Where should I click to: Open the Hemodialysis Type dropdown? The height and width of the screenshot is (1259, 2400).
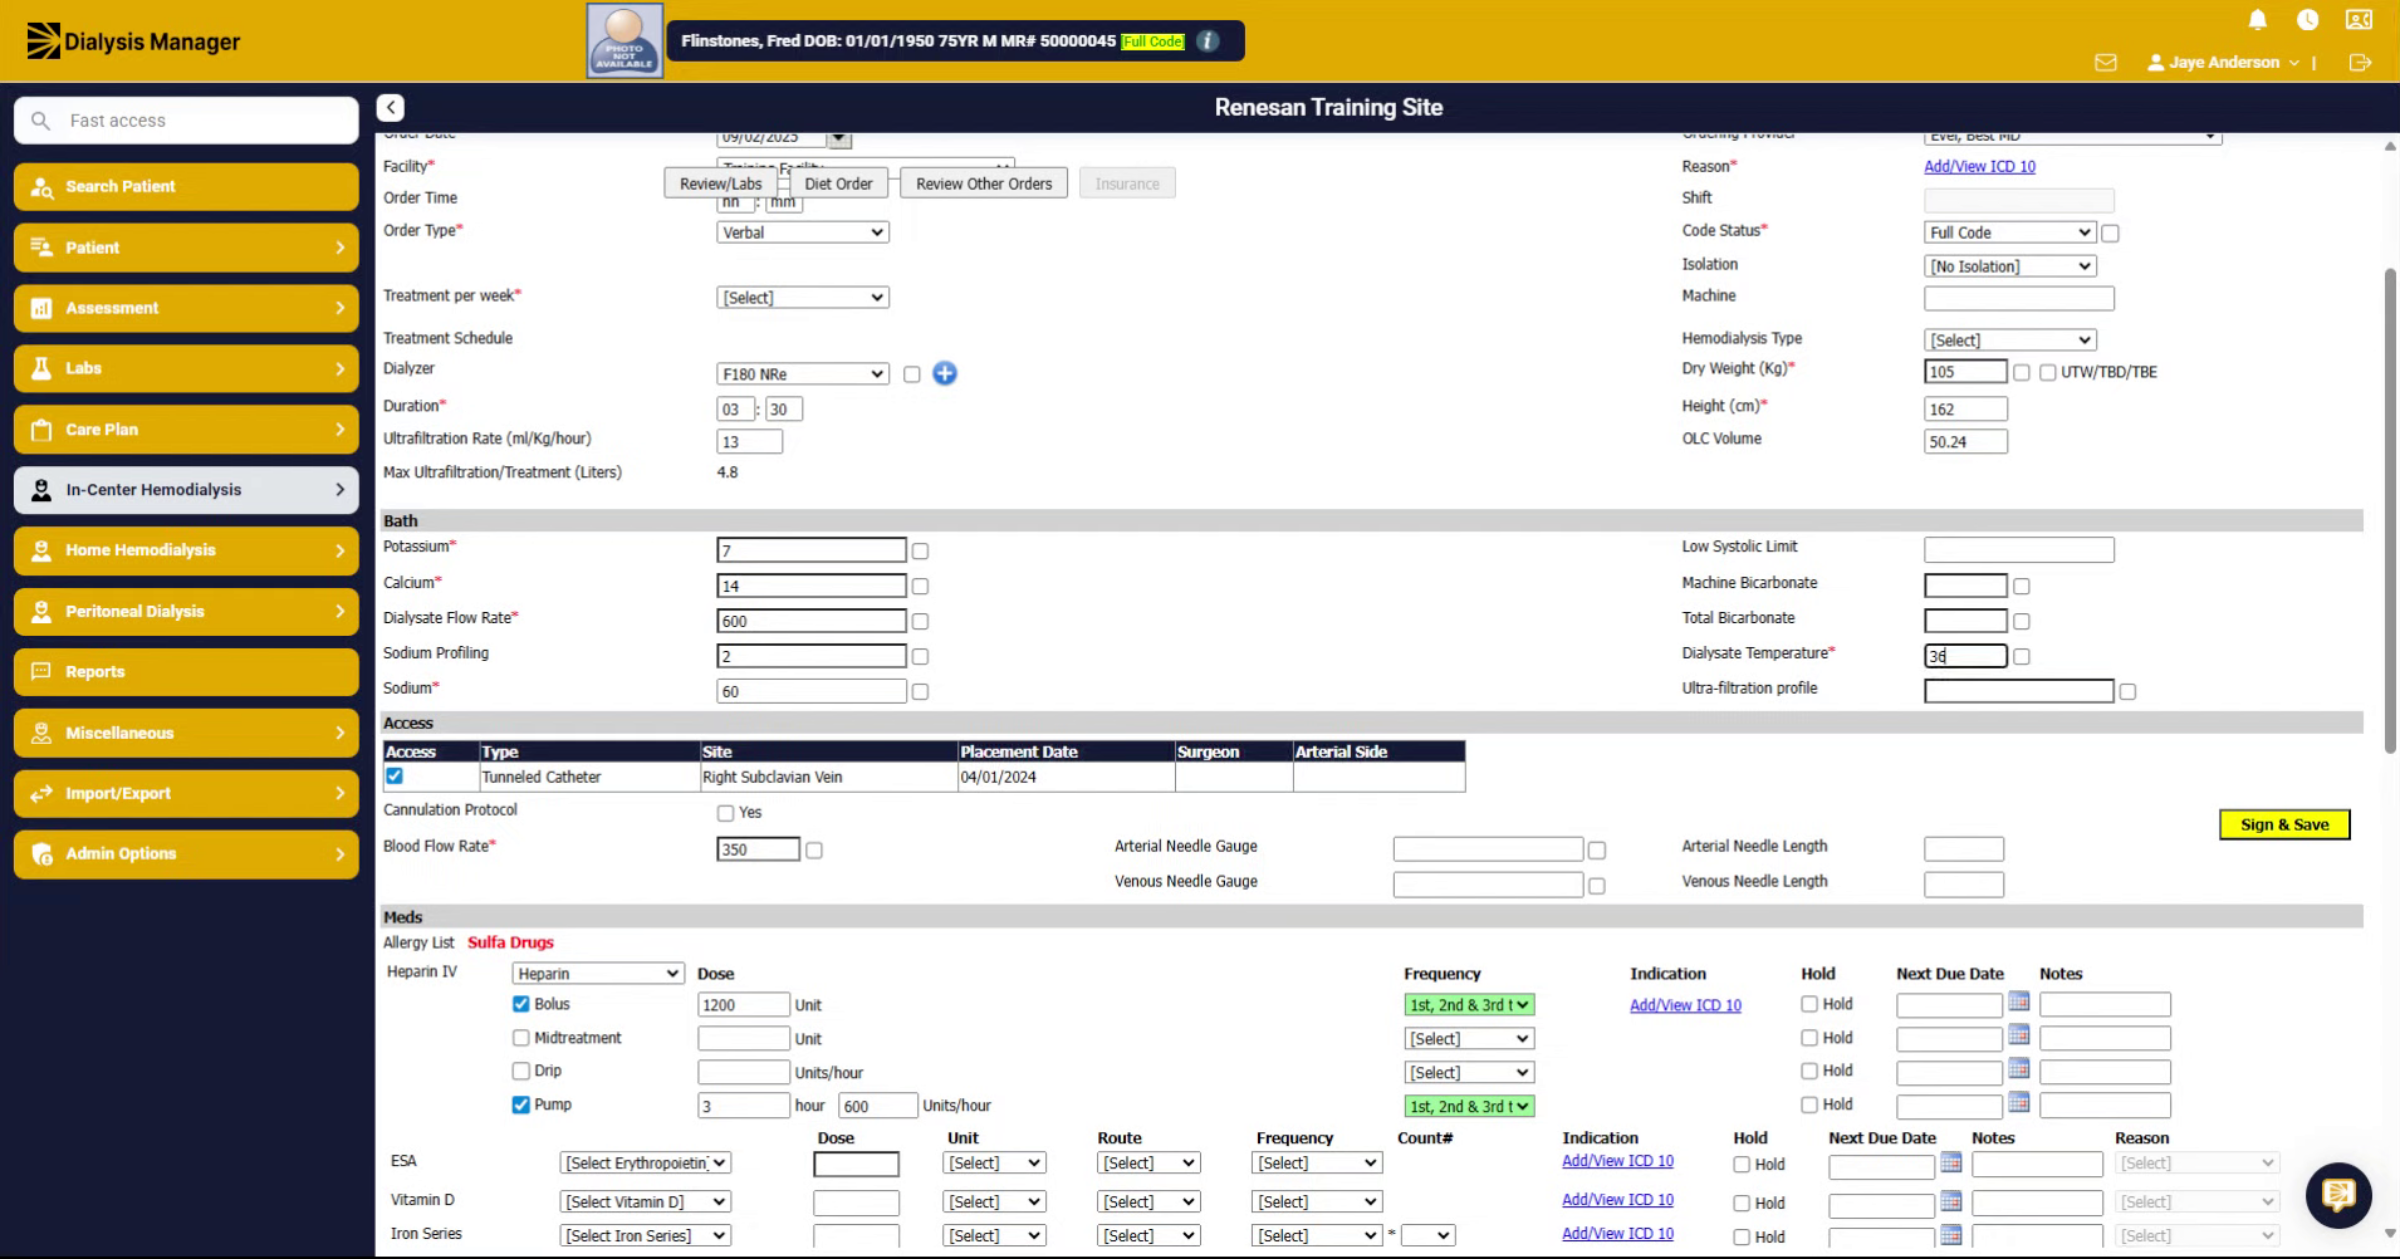point(2010,340)
